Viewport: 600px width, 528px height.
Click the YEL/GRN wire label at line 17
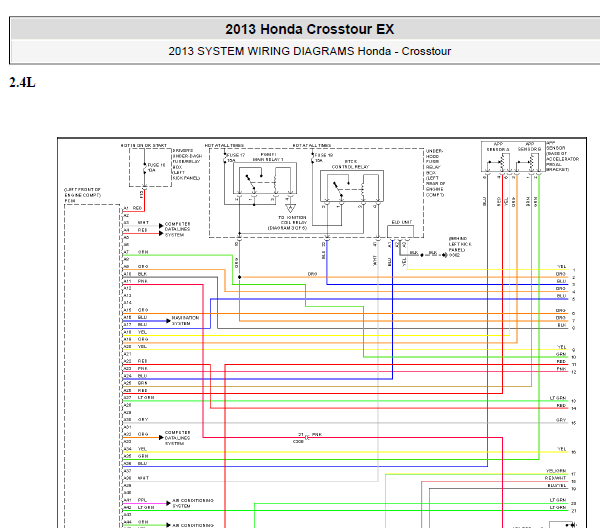coord(556,471)
